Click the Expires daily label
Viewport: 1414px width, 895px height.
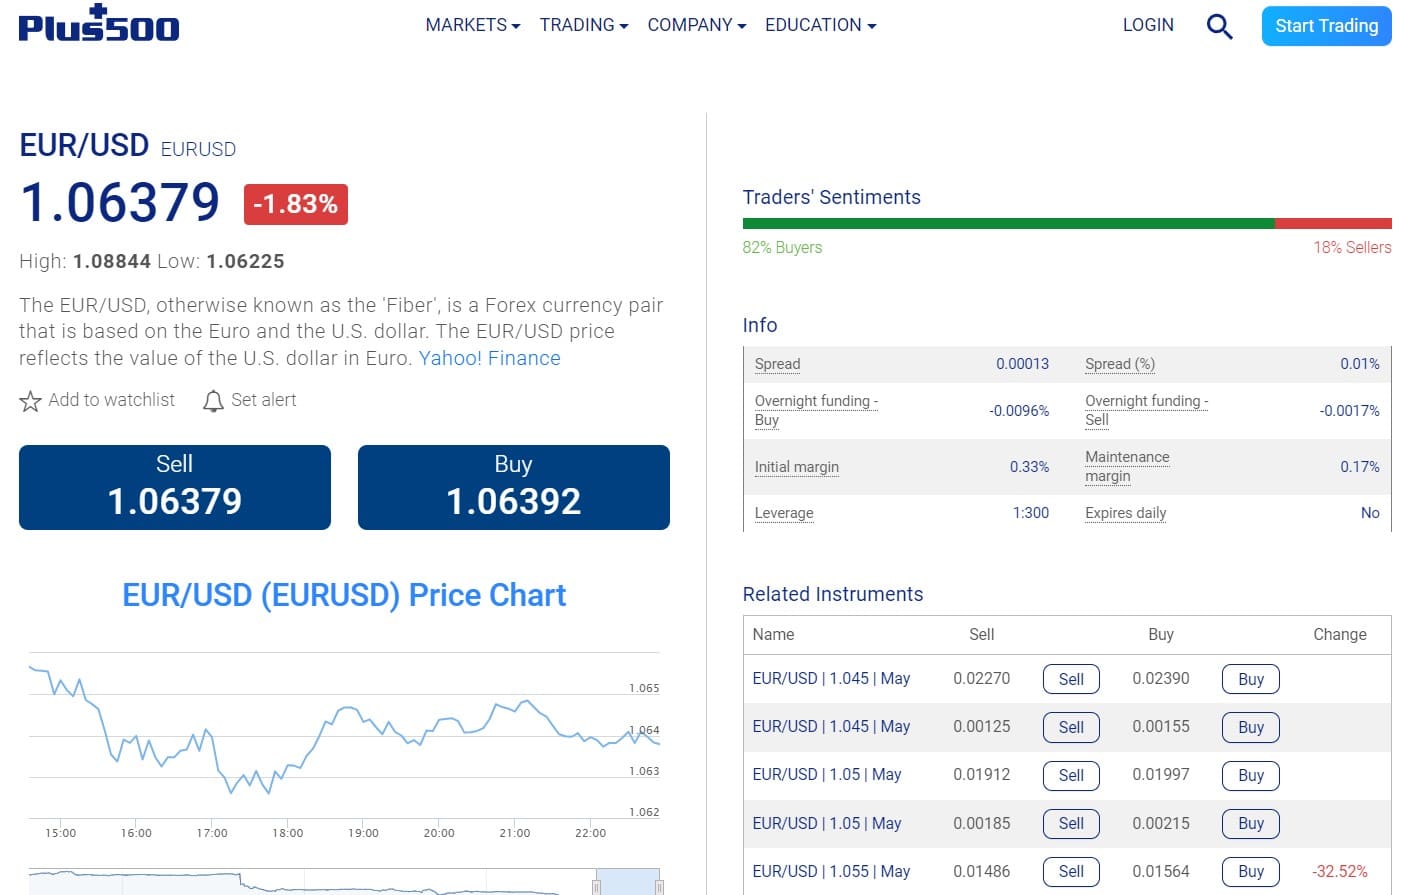coord(1125,513)
